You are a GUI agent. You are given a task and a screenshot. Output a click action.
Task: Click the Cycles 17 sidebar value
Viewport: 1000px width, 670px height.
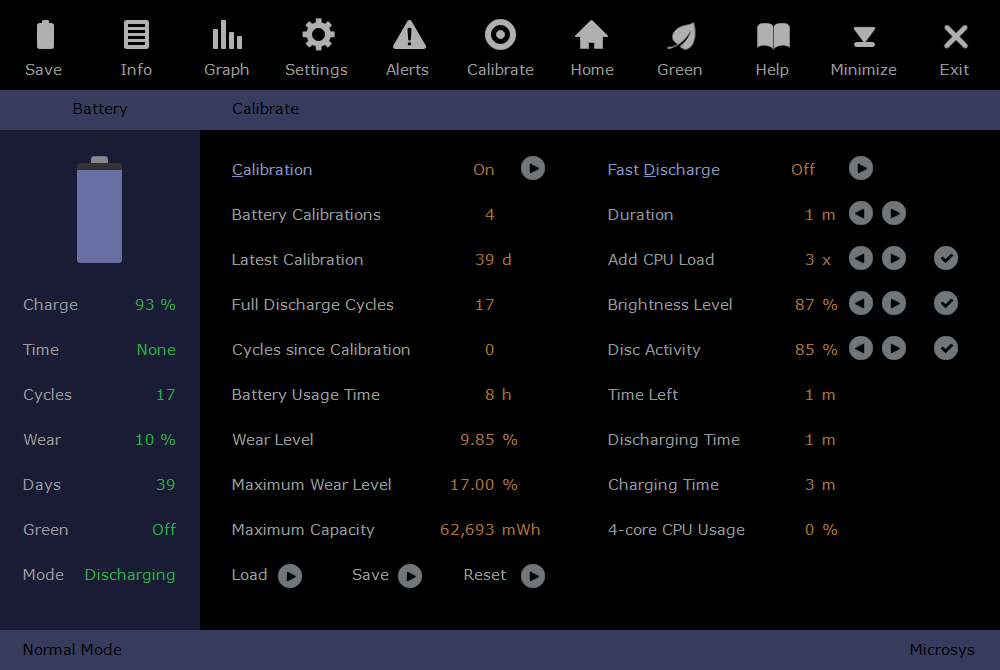pos(165,395)
